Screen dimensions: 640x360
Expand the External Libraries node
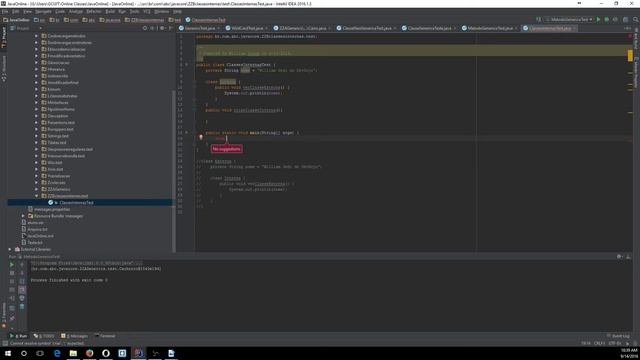tap(10, 249)
